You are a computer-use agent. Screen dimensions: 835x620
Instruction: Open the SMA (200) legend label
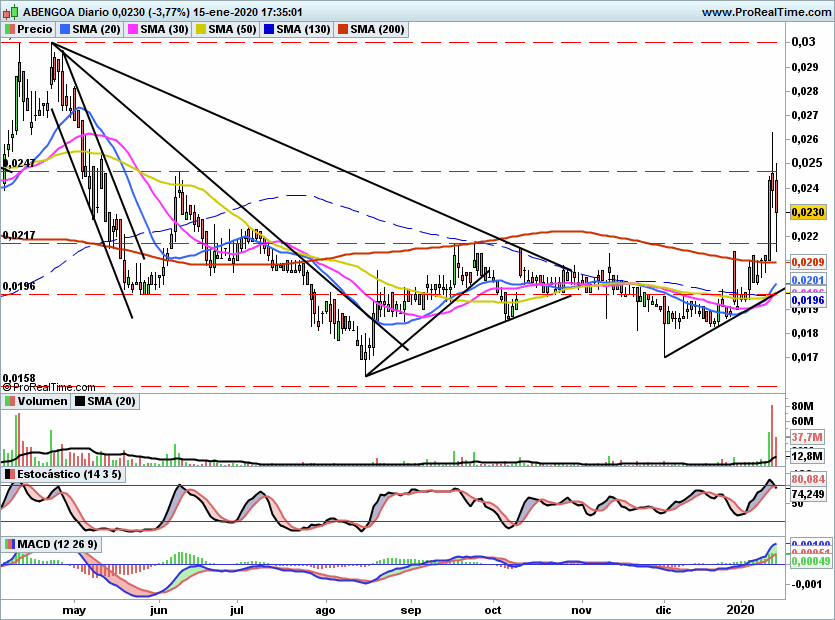click(x=377, y=29)
